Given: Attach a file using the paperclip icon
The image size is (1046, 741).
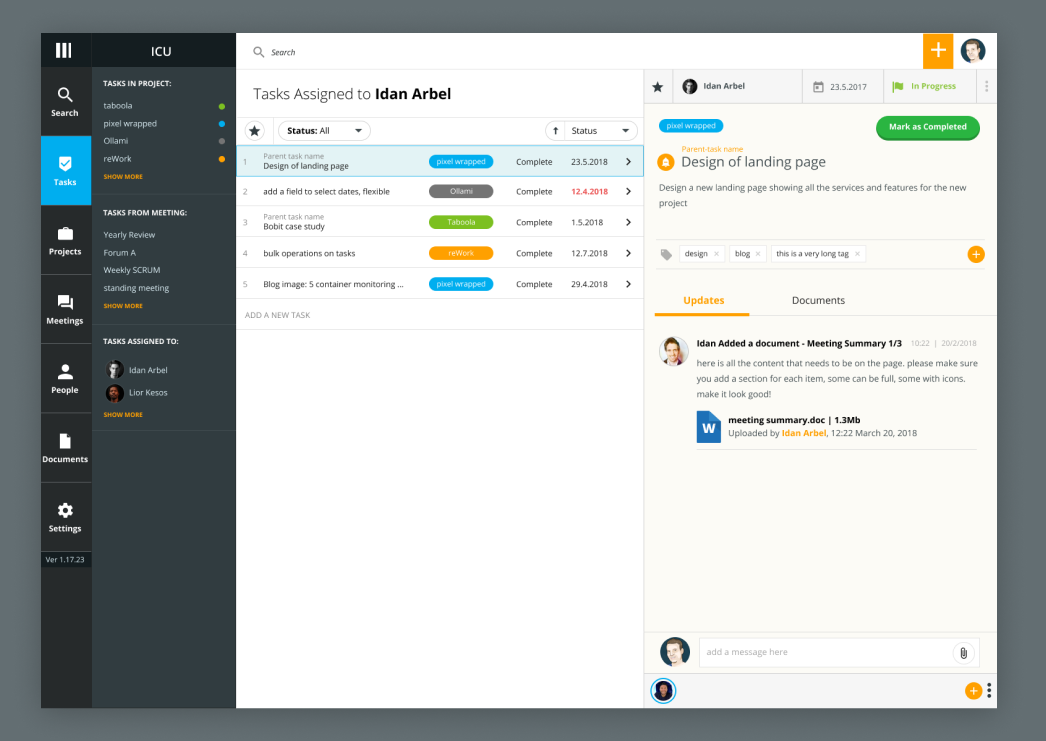Looking at the screenshot, I should tap(963, 652).
